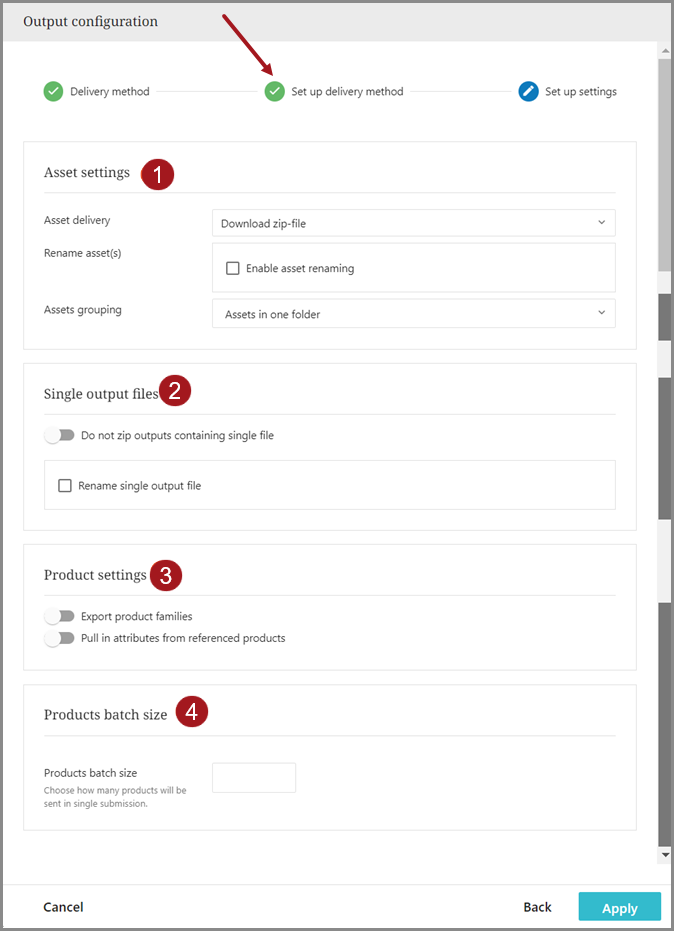Click the Products batch size input field

click(254, 778)
